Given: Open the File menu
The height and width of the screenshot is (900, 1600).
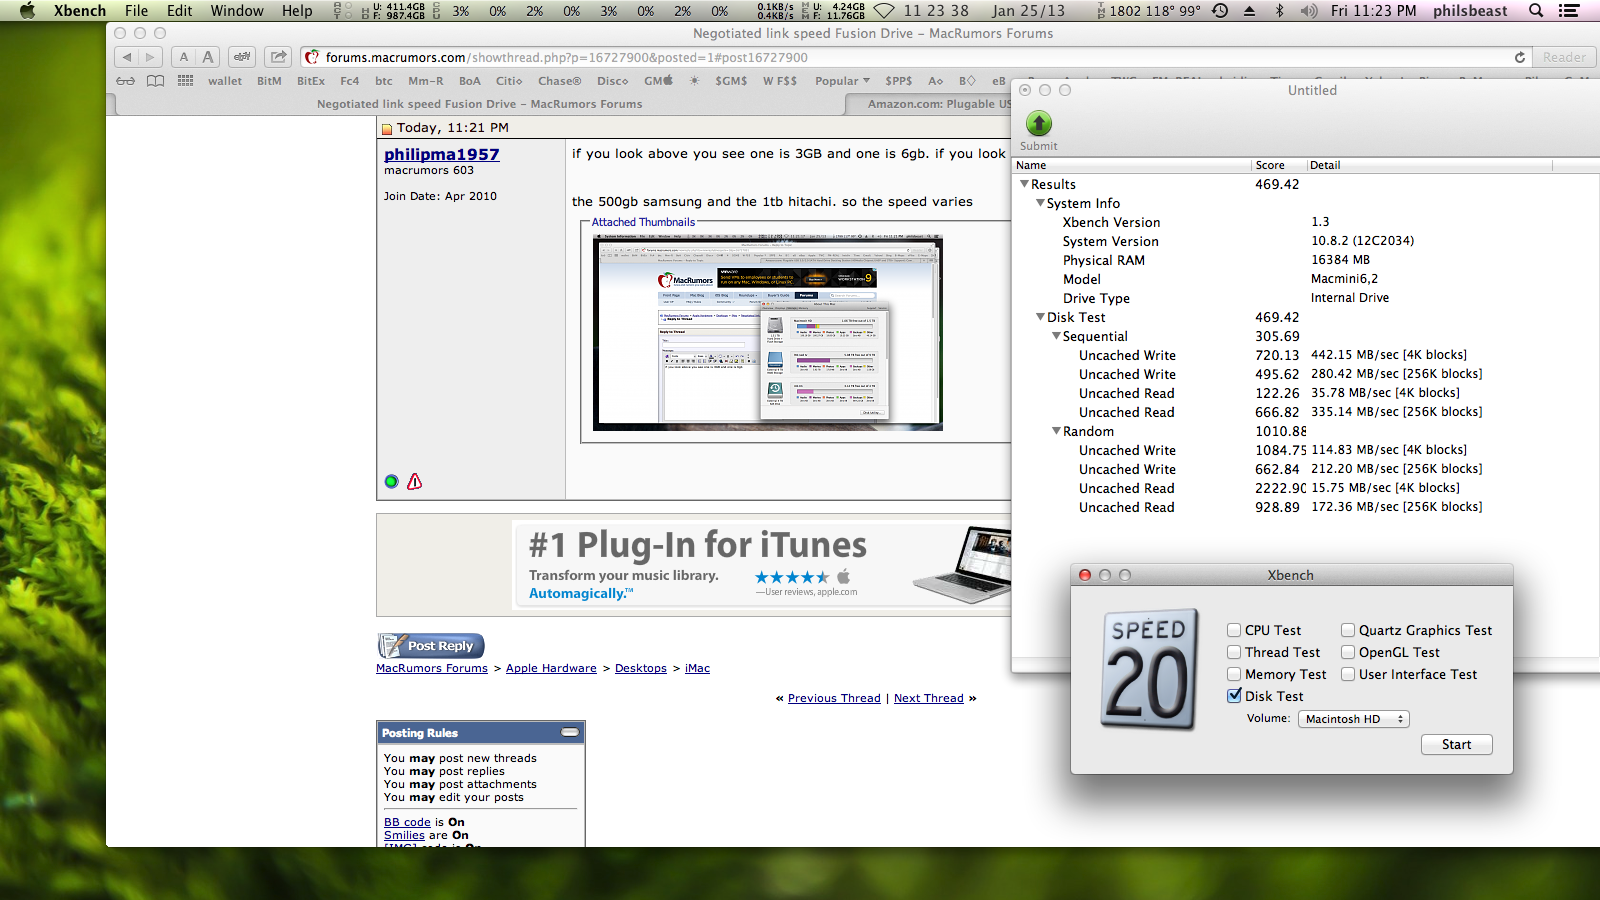Looking at the screenshot, I should click(x=137, y=11).
